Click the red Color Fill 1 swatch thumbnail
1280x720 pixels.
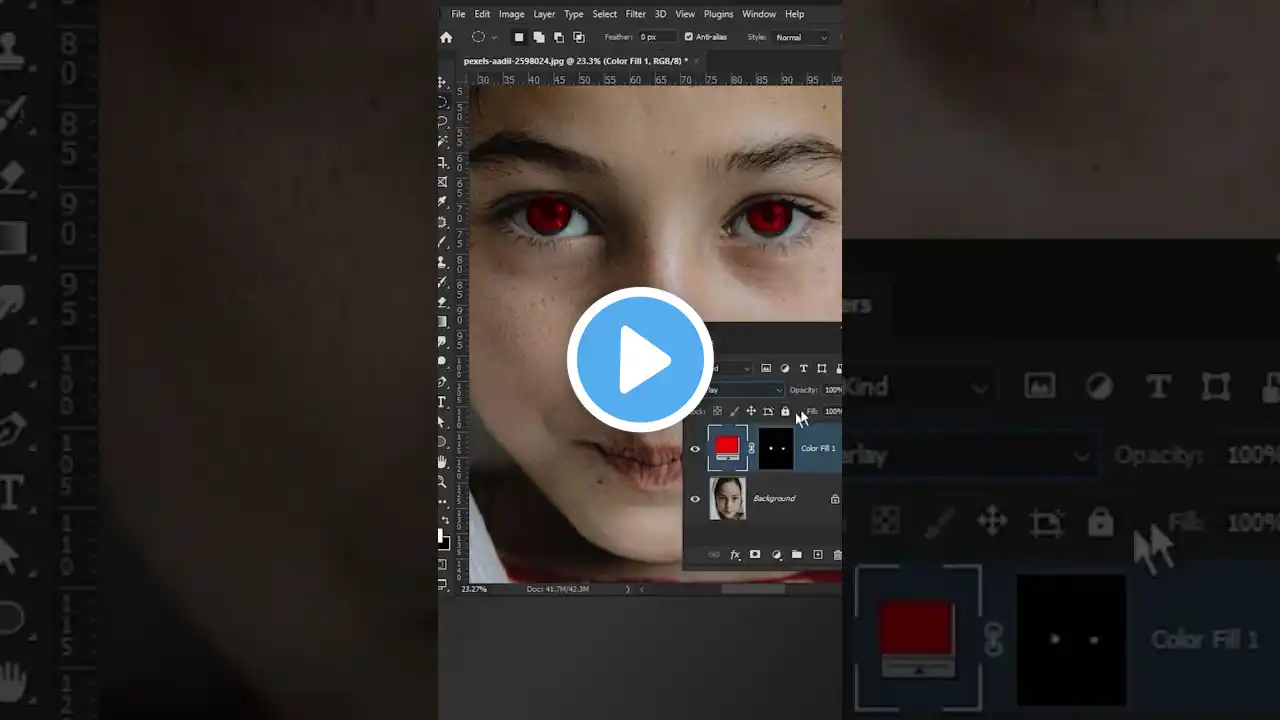pyautogui.click(x=727, y=447)
